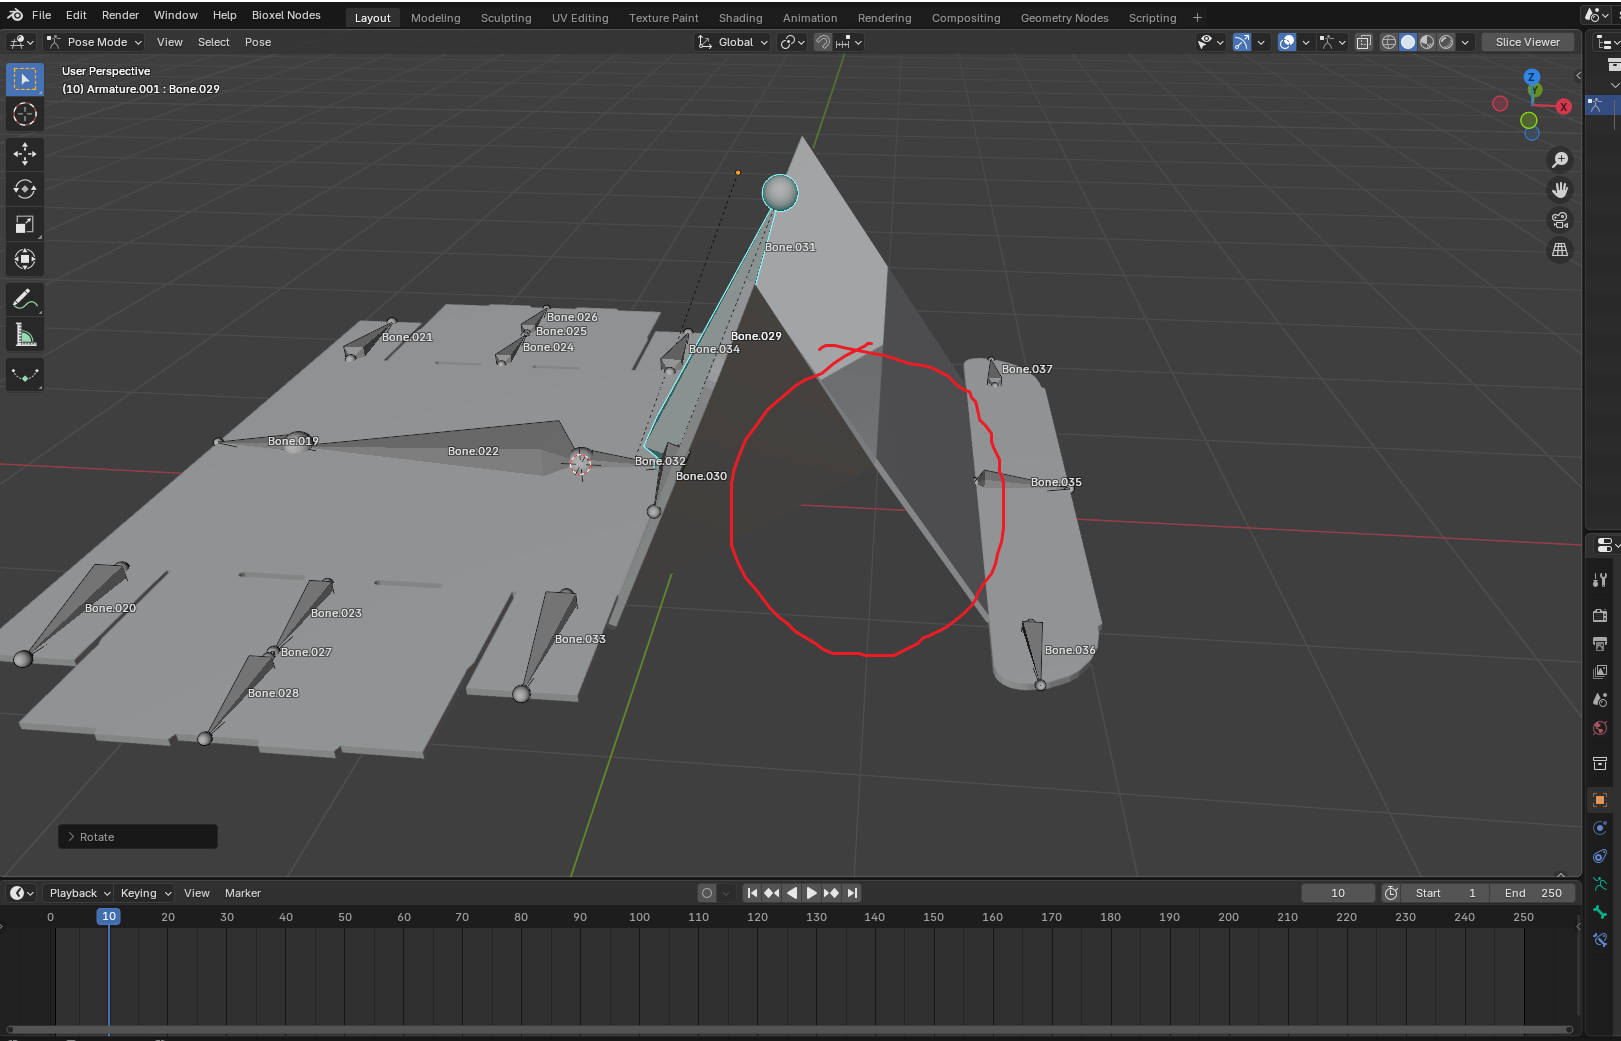Select the Scale tool in the toolbar
The width and height of the screenshot is (1621, 1041).
[25, 225]
